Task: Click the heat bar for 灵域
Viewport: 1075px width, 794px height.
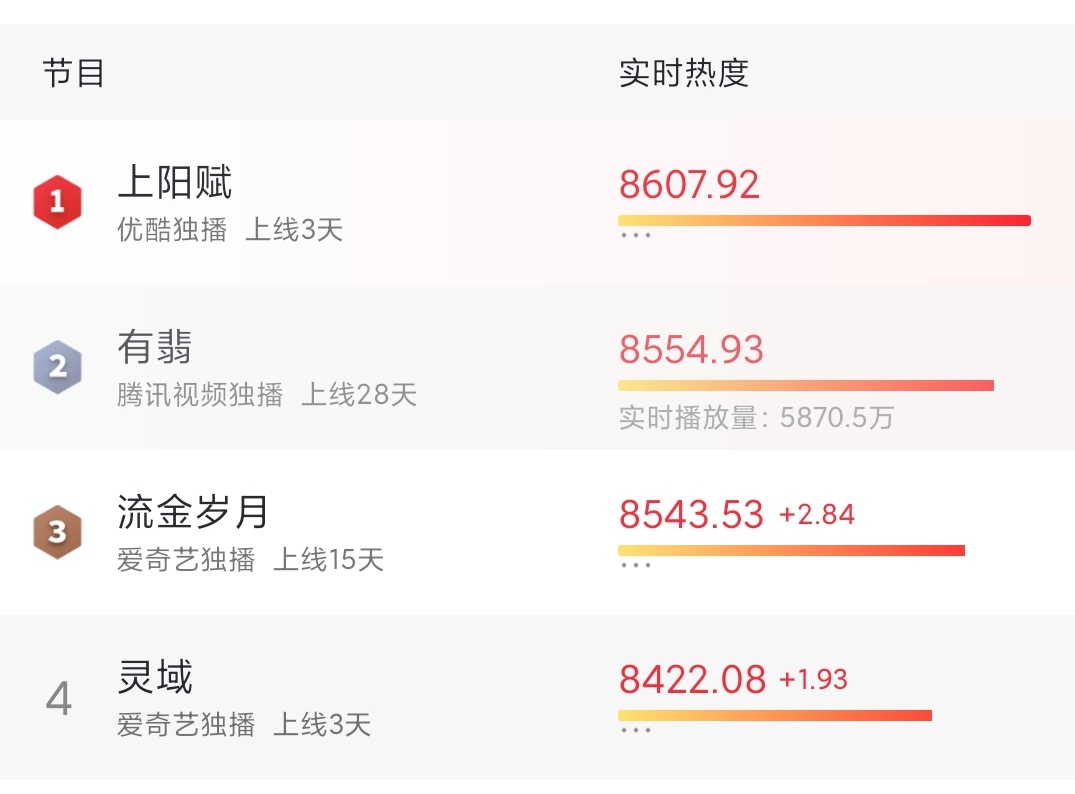Action: click(x=775, y=716)
